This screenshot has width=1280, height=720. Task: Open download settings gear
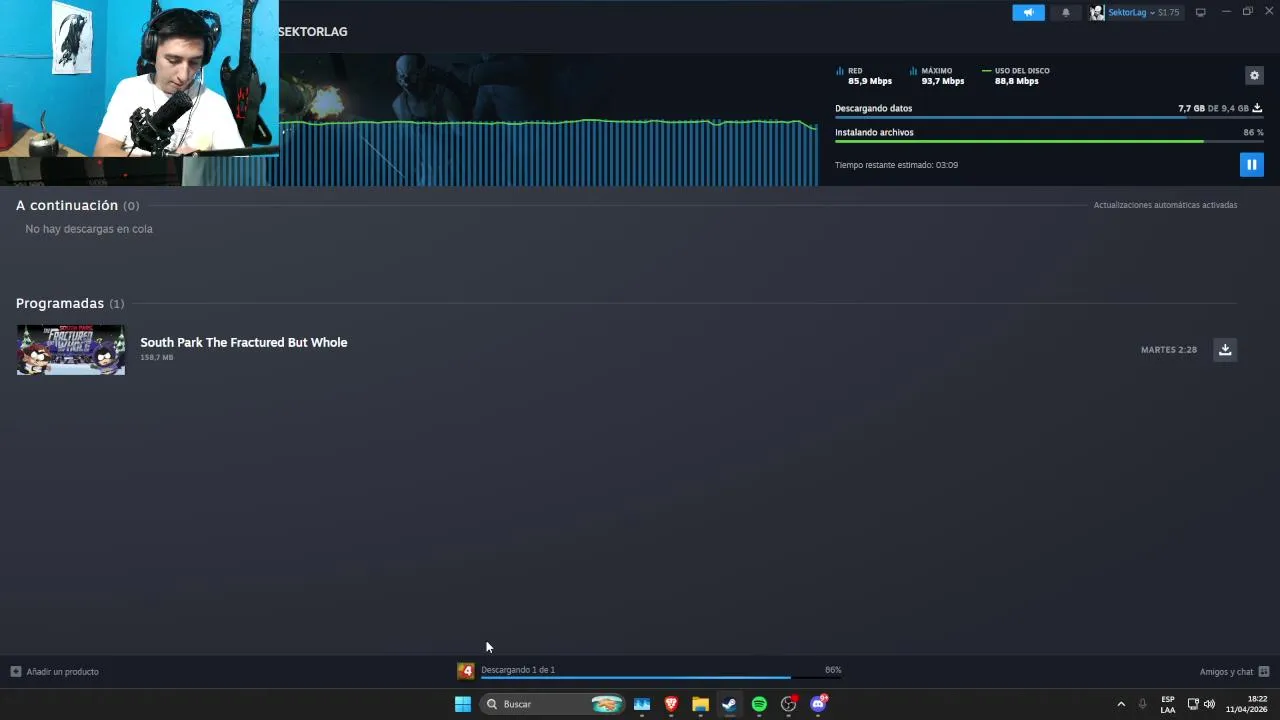[1254, 75]
